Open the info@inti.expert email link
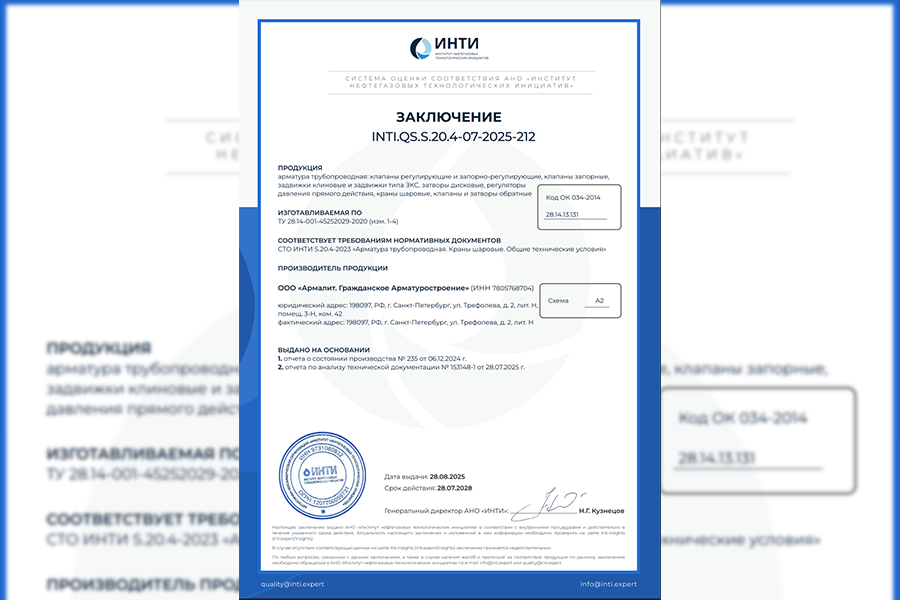The height and width of the screenshot is (600, 900). [608, 583]
